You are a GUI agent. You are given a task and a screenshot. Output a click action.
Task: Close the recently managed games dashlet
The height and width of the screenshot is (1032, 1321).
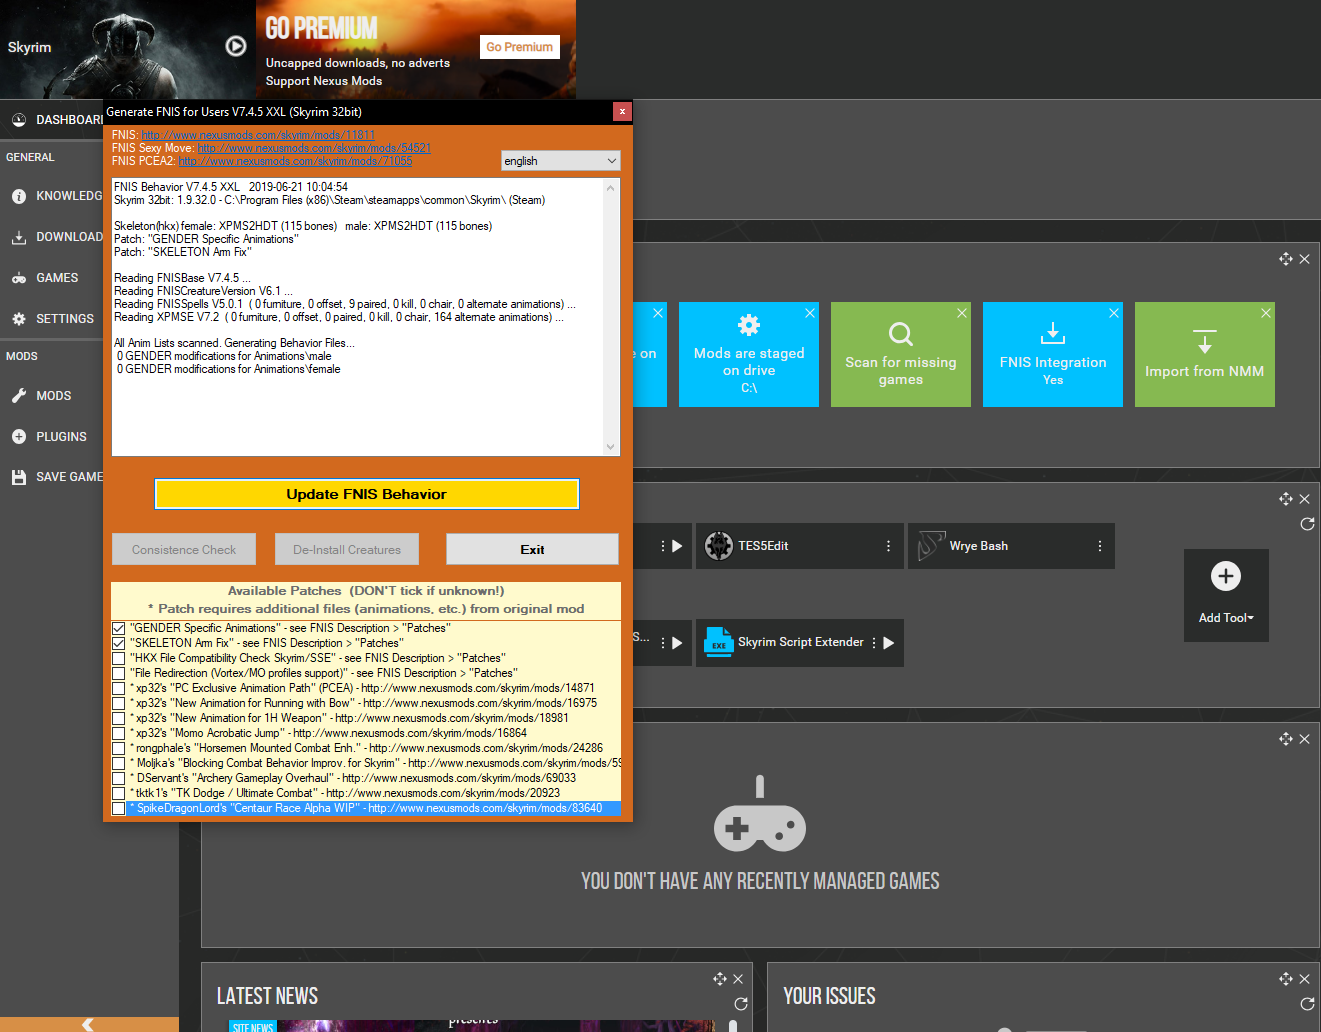point(1304,739)
